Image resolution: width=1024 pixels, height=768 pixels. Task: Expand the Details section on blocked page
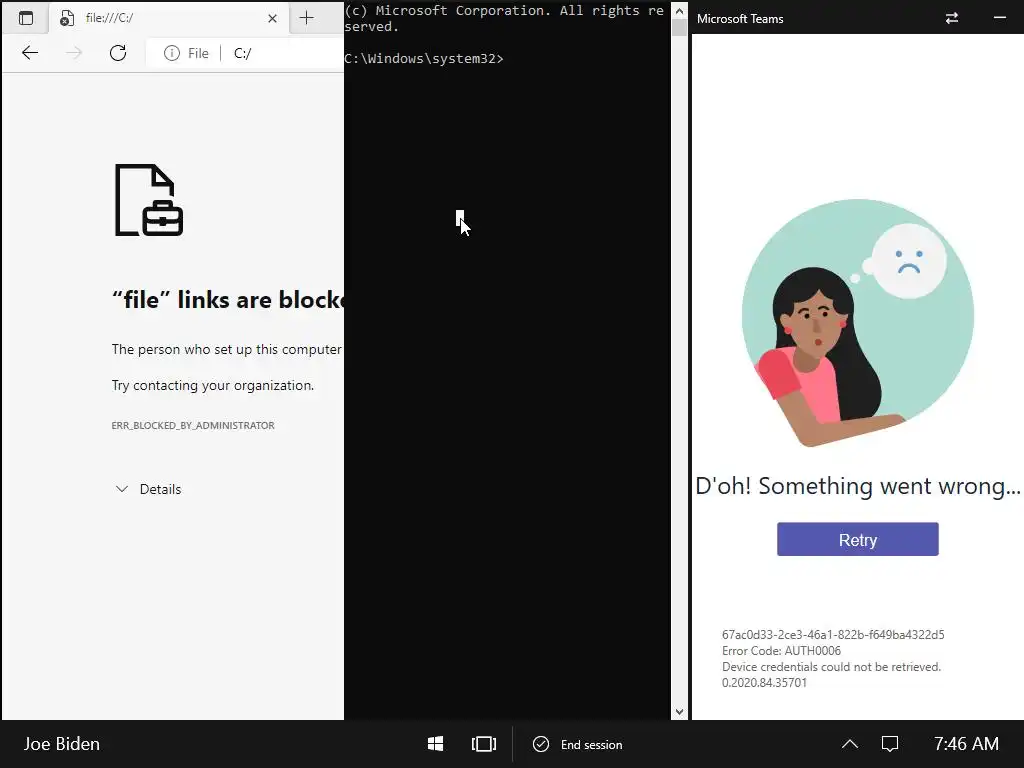coord(148,489)
